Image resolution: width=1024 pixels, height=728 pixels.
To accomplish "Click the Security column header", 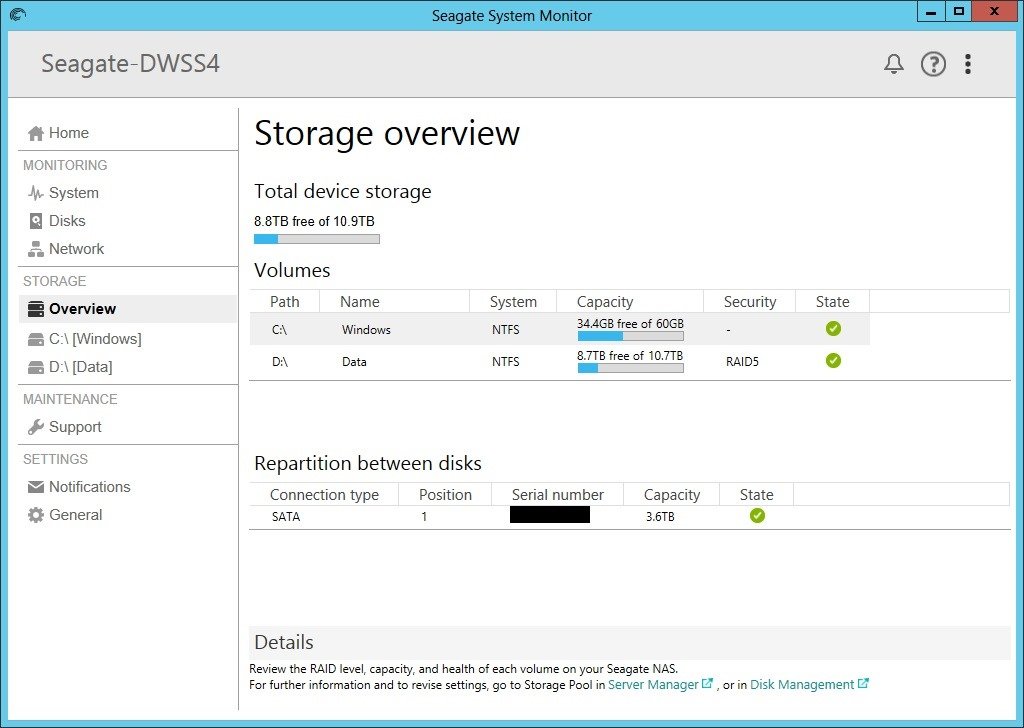I will tap(750, 302).
